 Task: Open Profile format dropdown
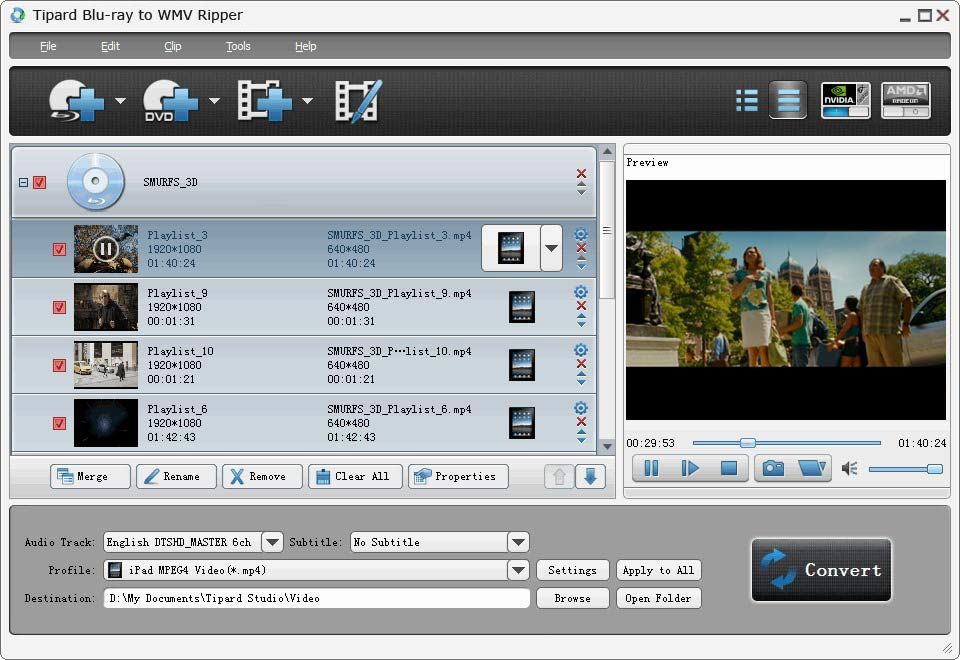click(519, 570)
